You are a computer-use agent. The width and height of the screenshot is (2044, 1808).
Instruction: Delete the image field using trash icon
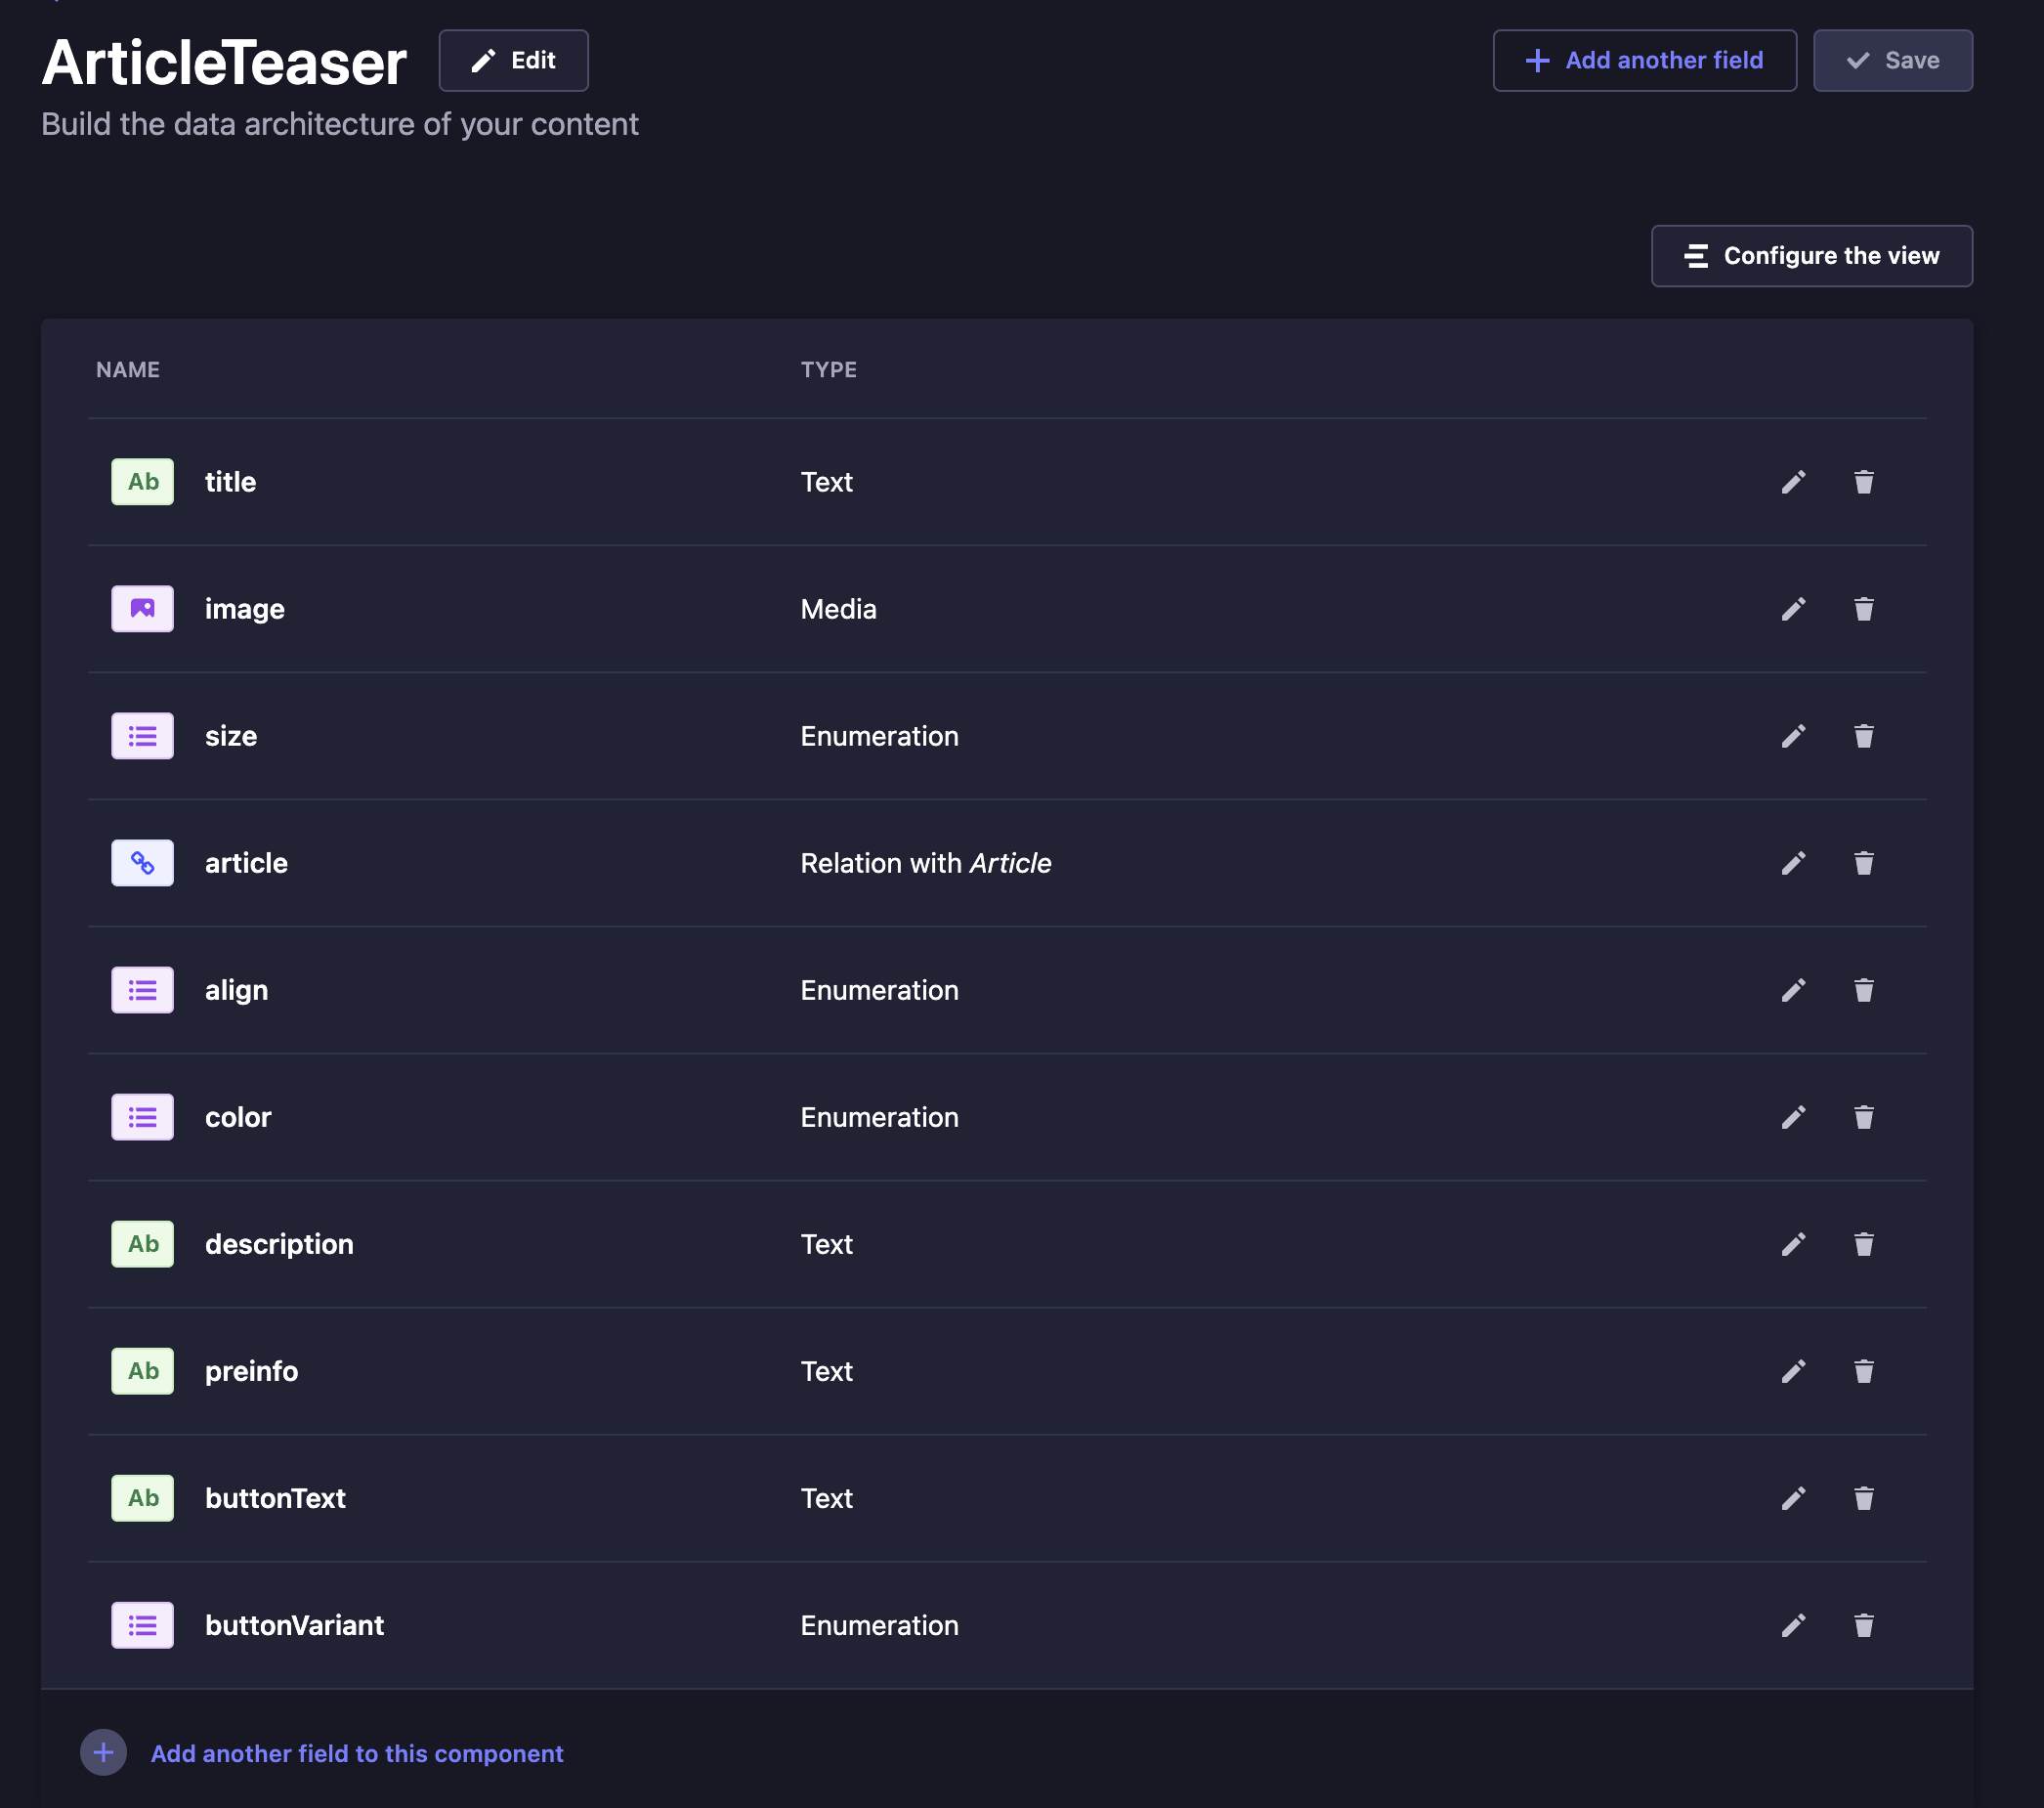coord(1863,609)
